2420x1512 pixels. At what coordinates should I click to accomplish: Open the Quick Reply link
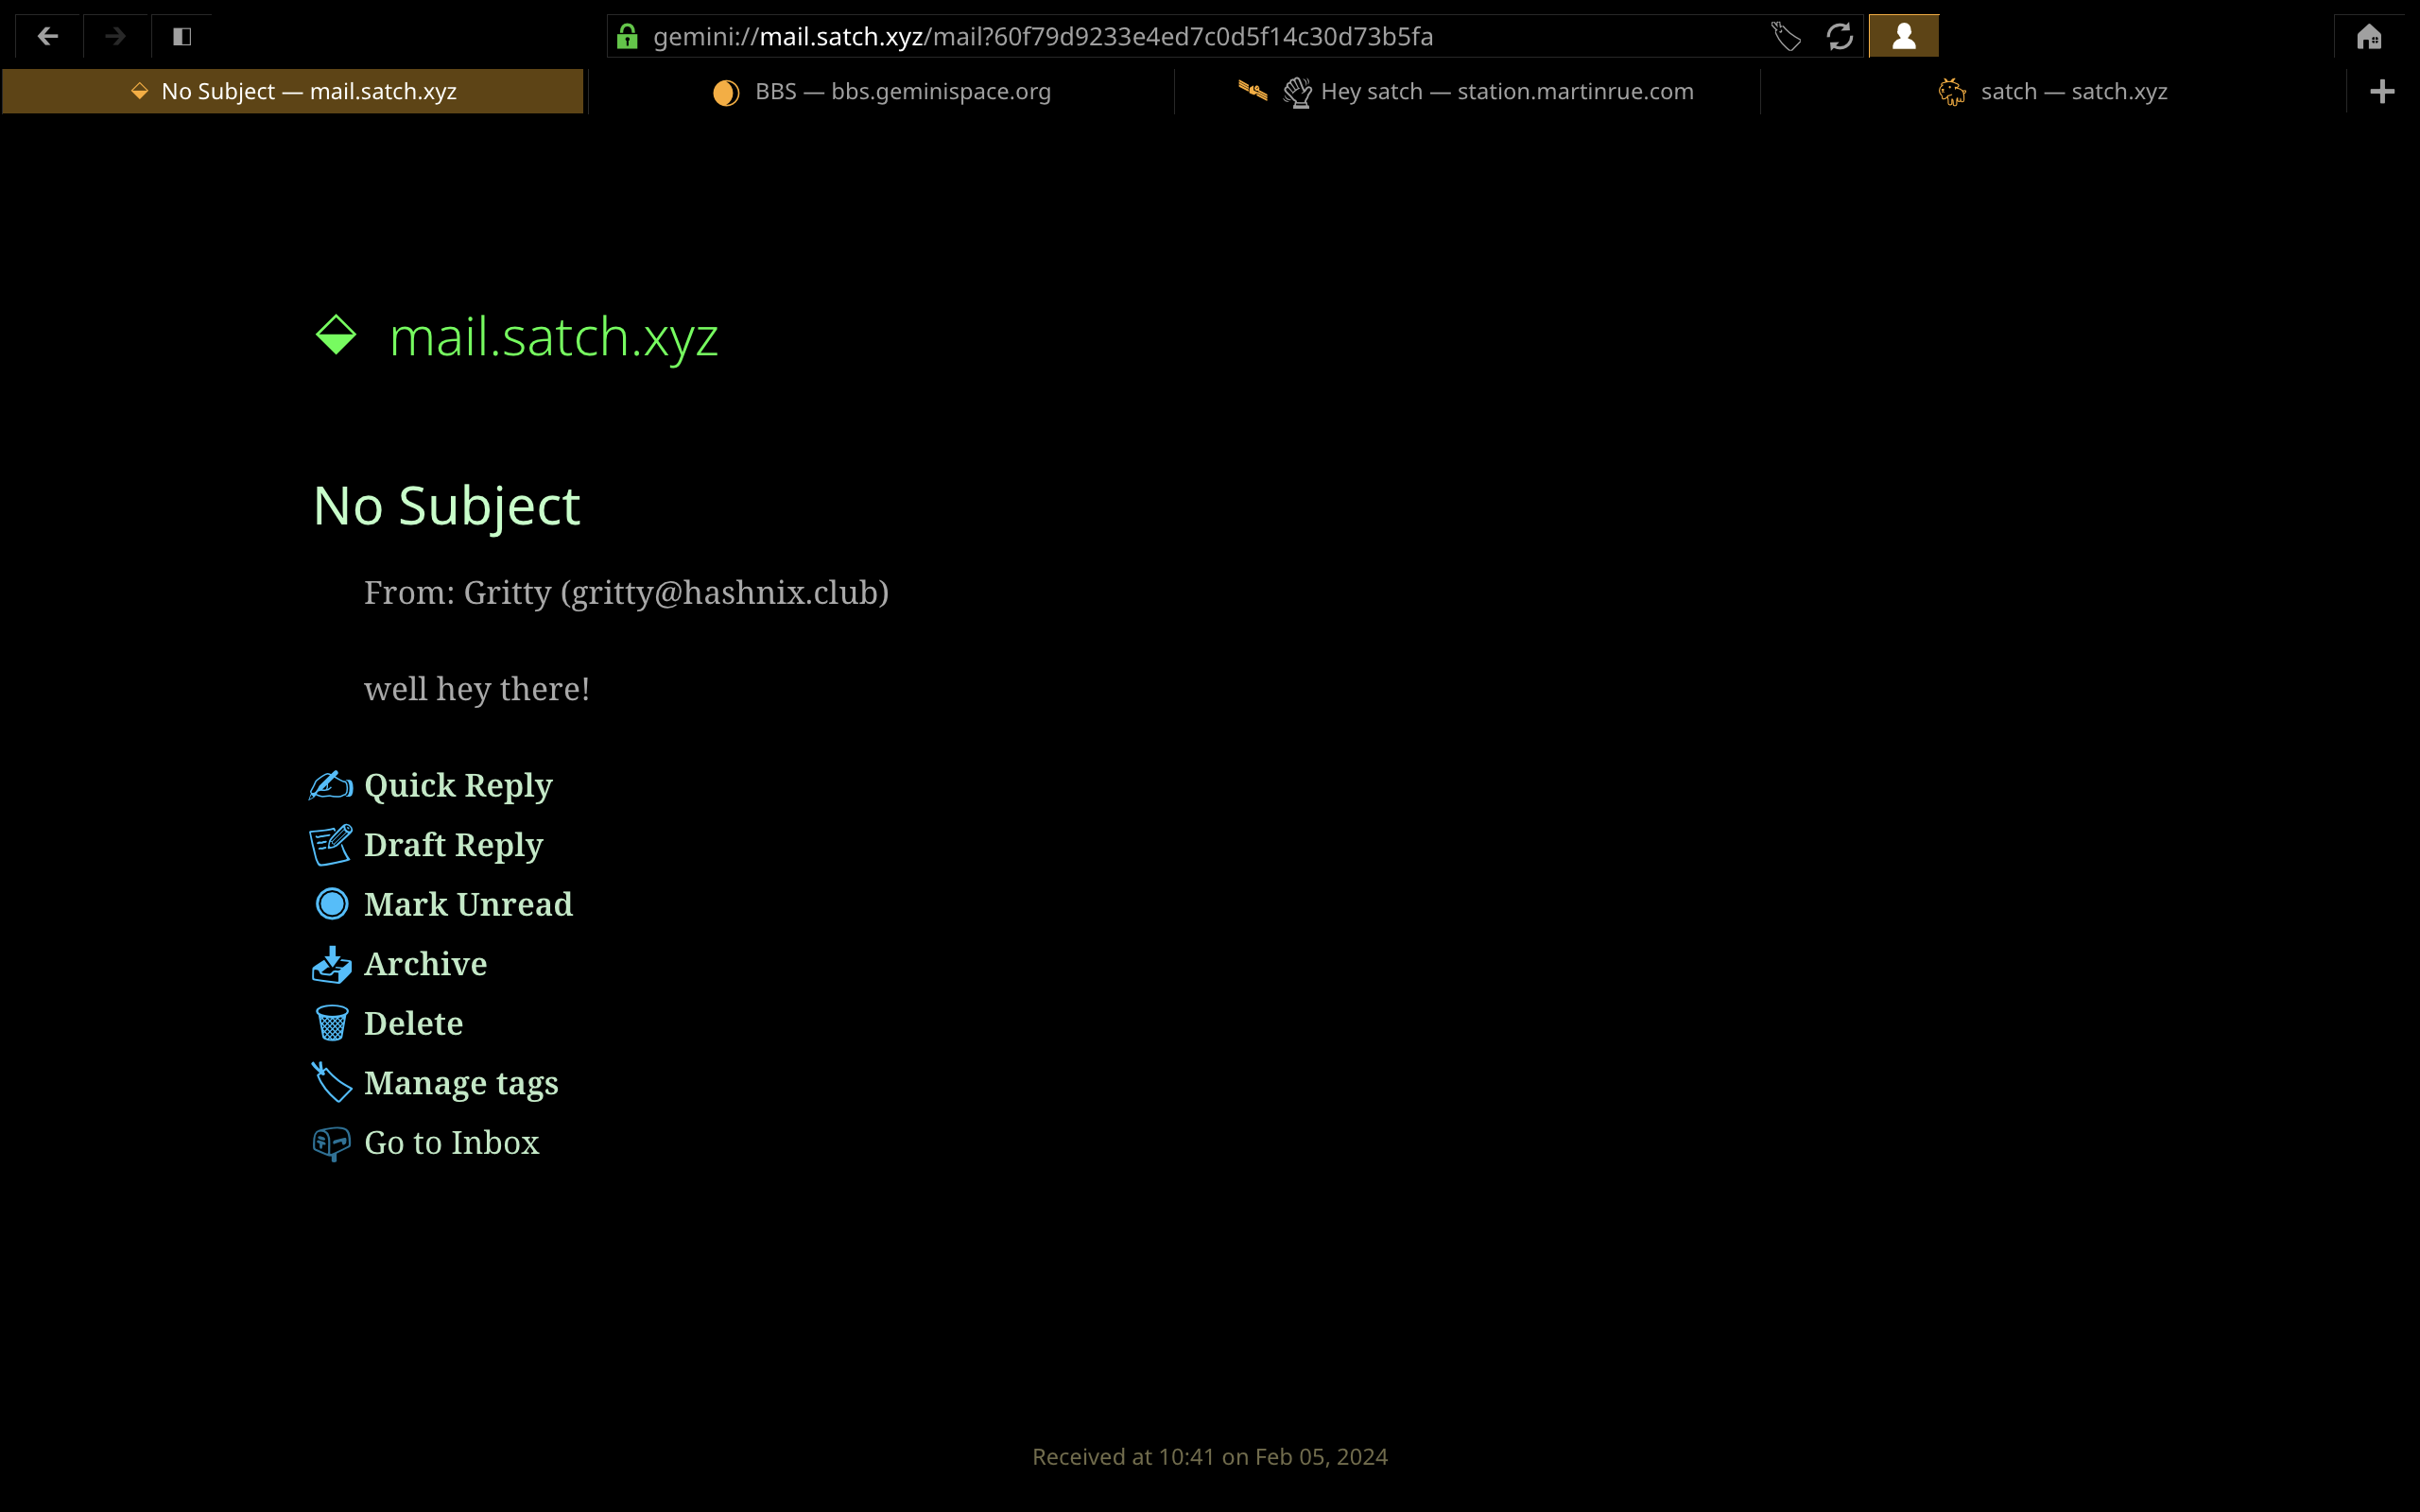tap(458, 786)
